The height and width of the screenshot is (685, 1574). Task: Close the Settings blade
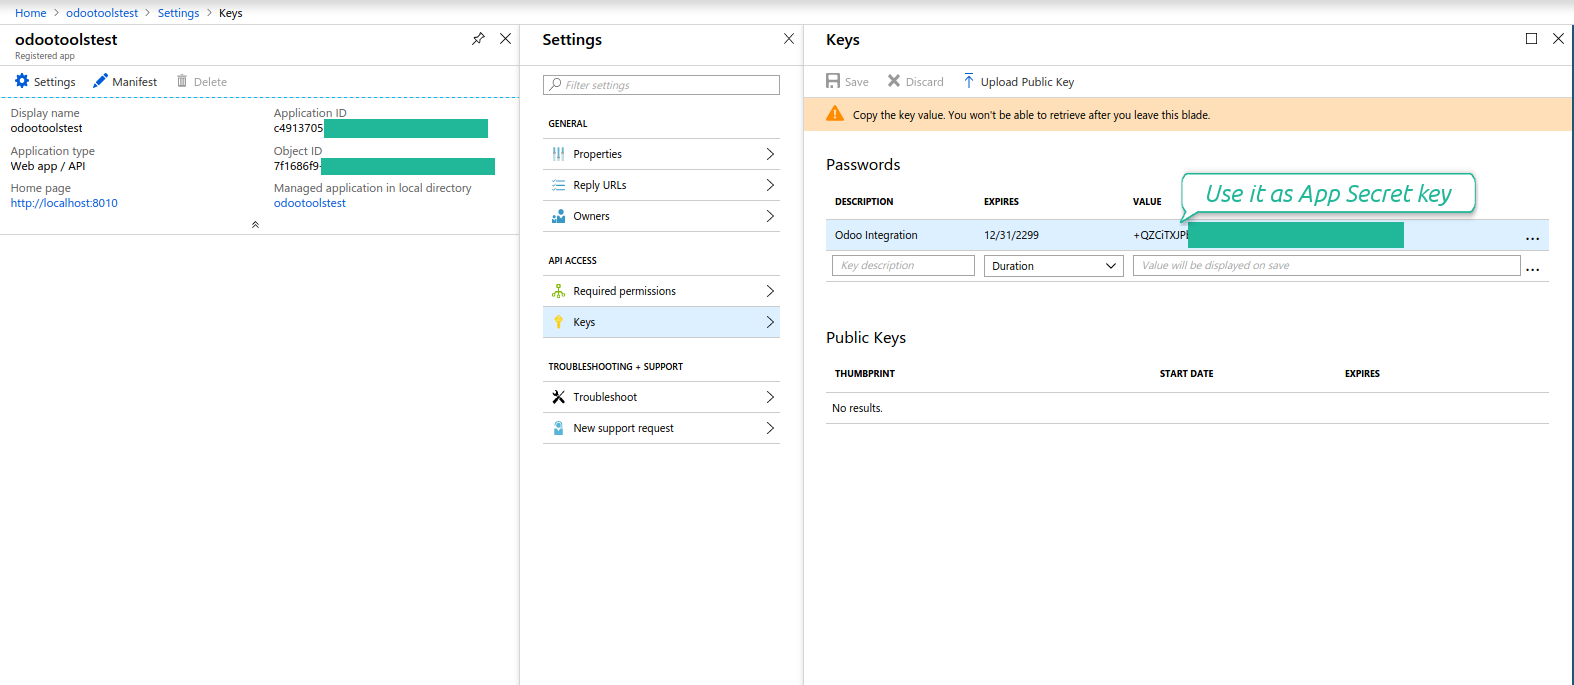point(789,39)
